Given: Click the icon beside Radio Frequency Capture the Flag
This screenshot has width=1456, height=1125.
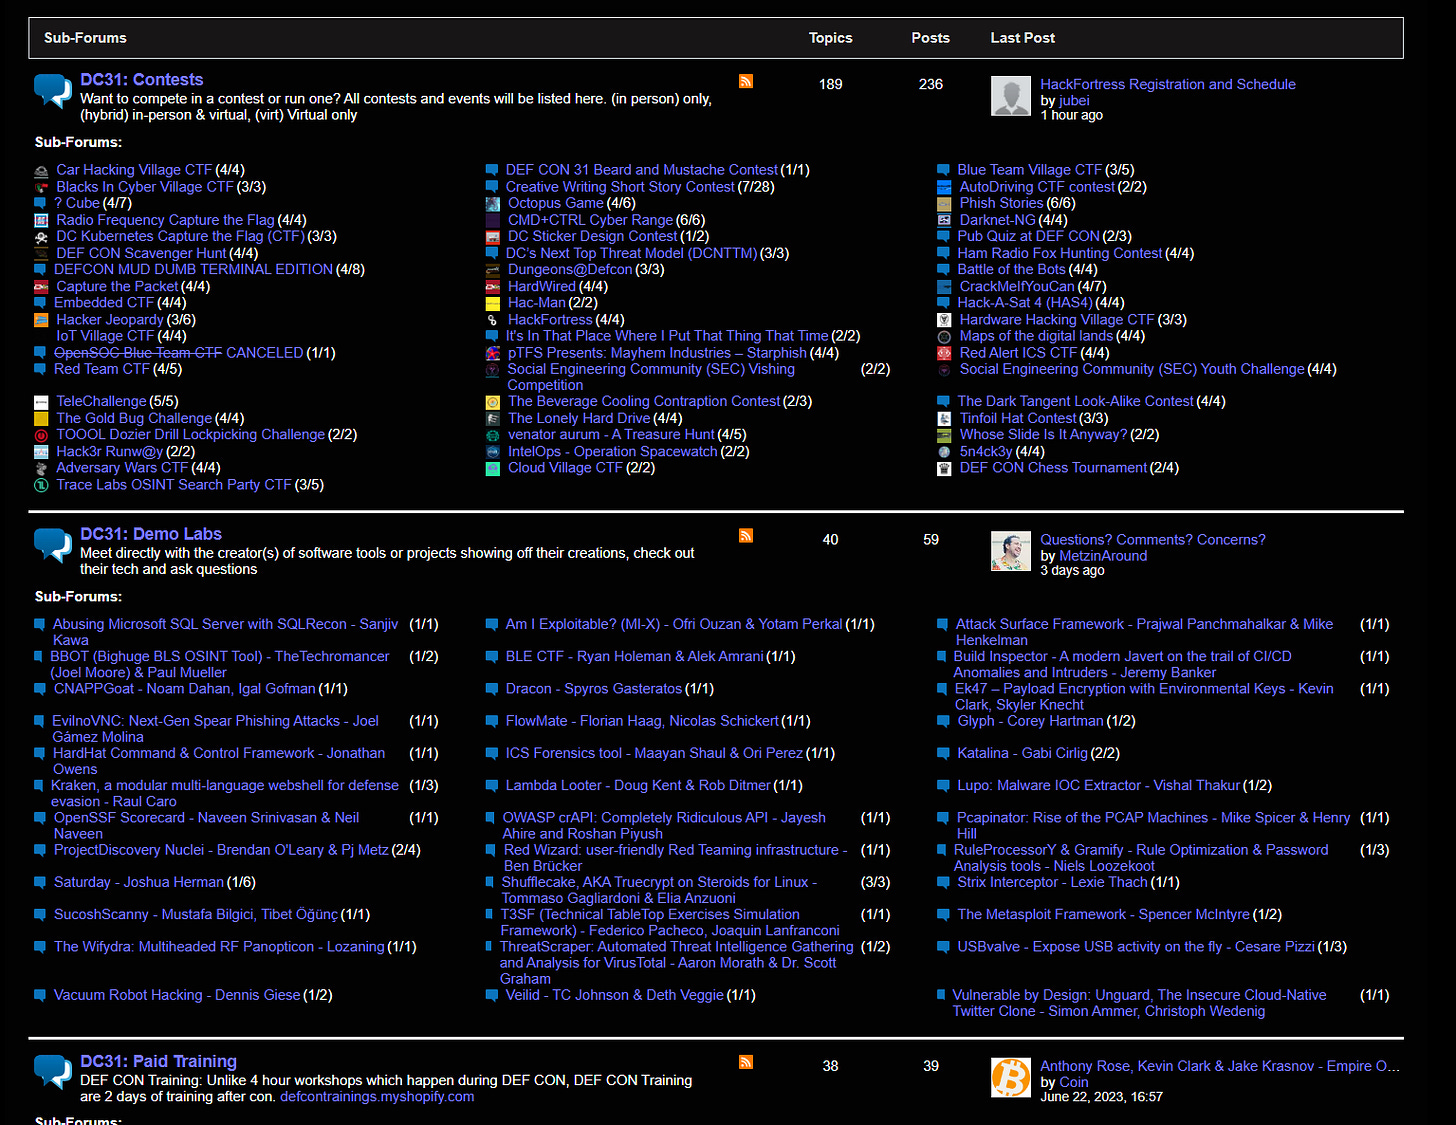Looking at the screenshot, I should 41,220.
